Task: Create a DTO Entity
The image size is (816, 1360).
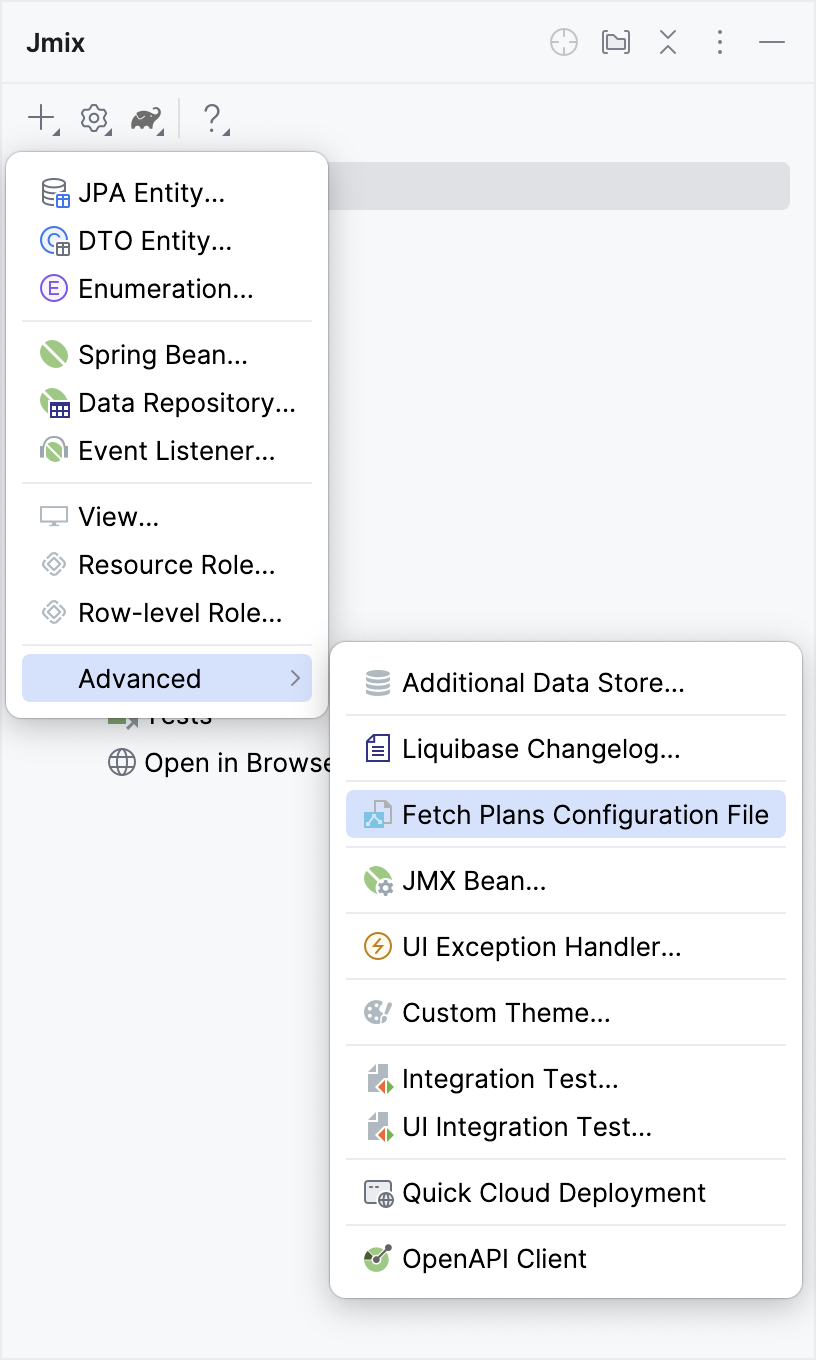Action: point(155,241)
